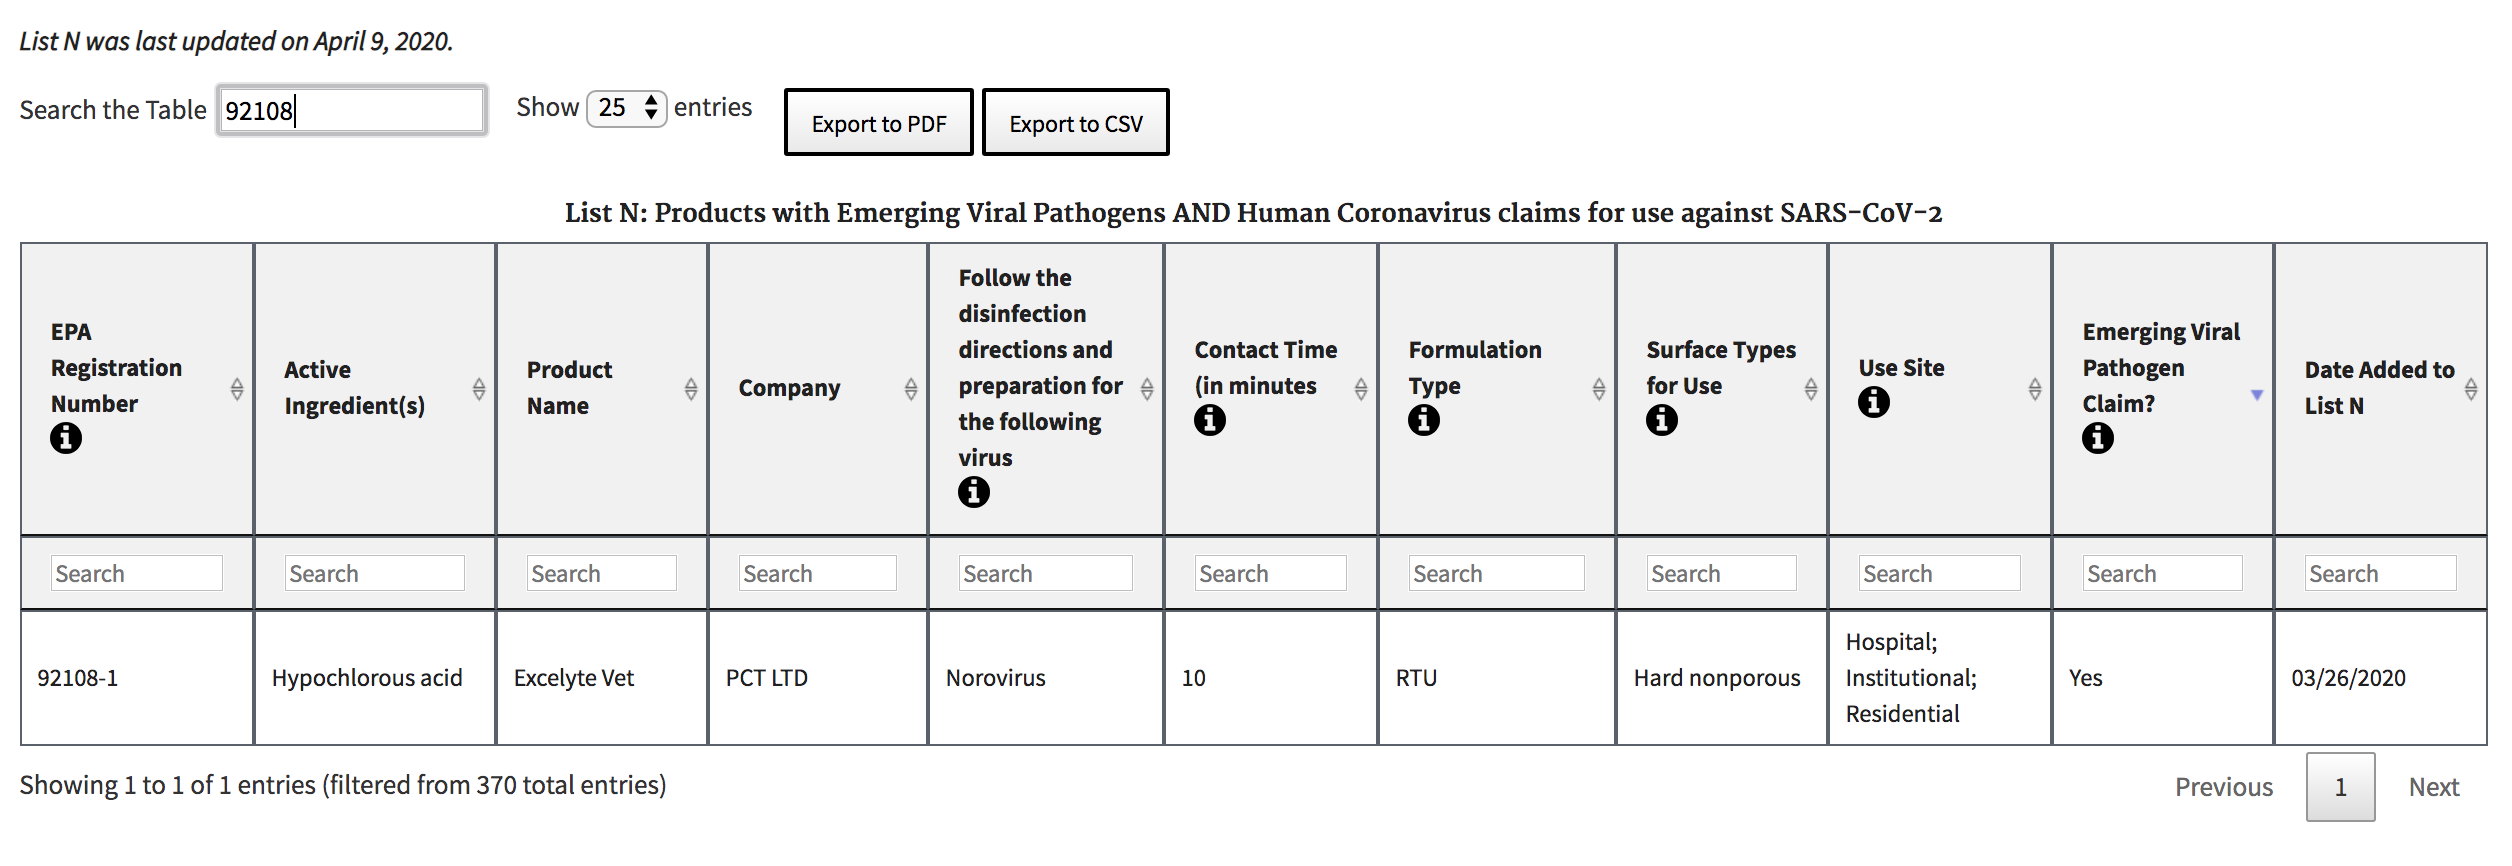Select page 1 in pagination

2340,787
